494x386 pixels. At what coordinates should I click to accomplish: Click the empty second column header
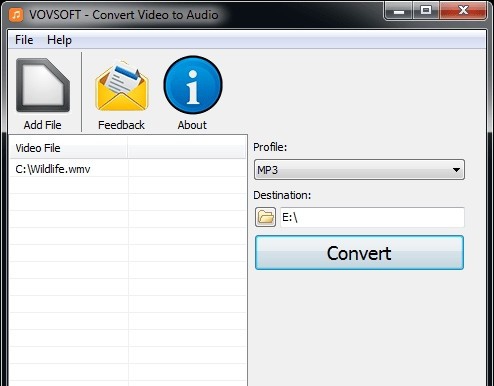pos(187,148)
